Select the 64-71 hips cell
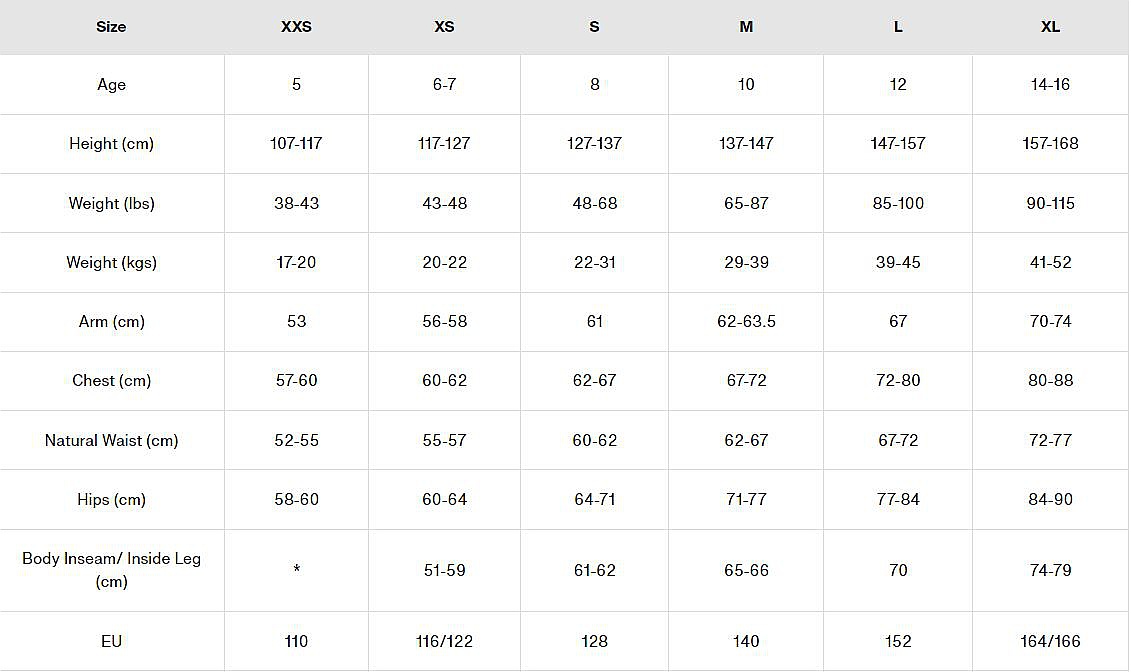The height and width of the screenshot is (672, 1131). pos(594,500)
